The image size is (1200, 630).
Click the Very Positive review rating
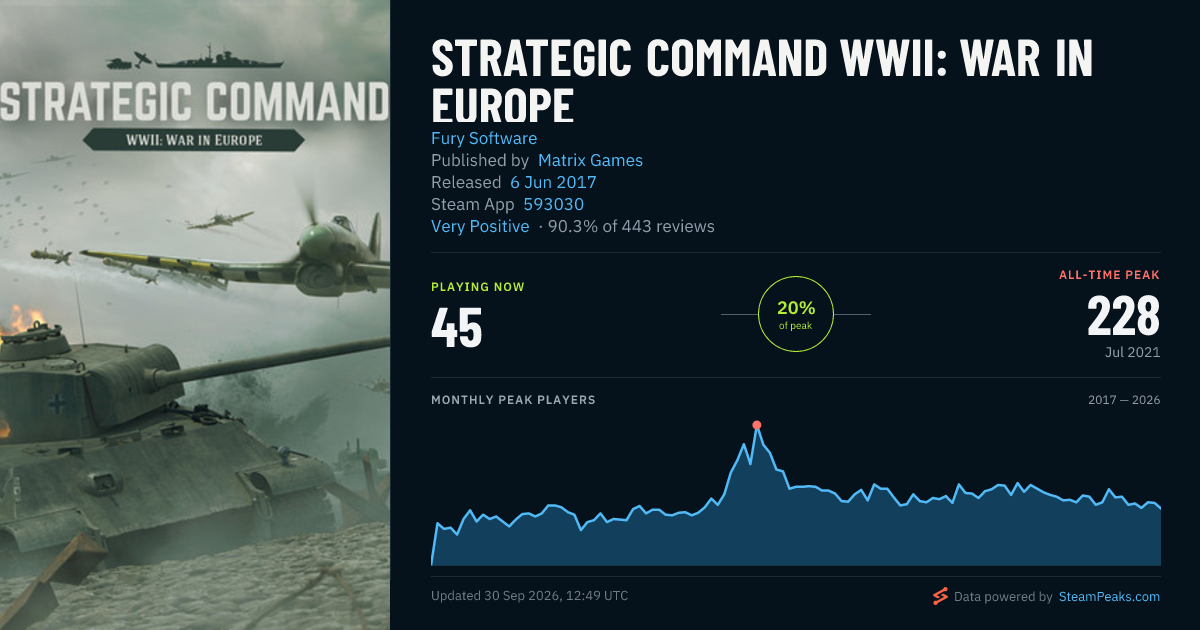(x=480, y=226)
